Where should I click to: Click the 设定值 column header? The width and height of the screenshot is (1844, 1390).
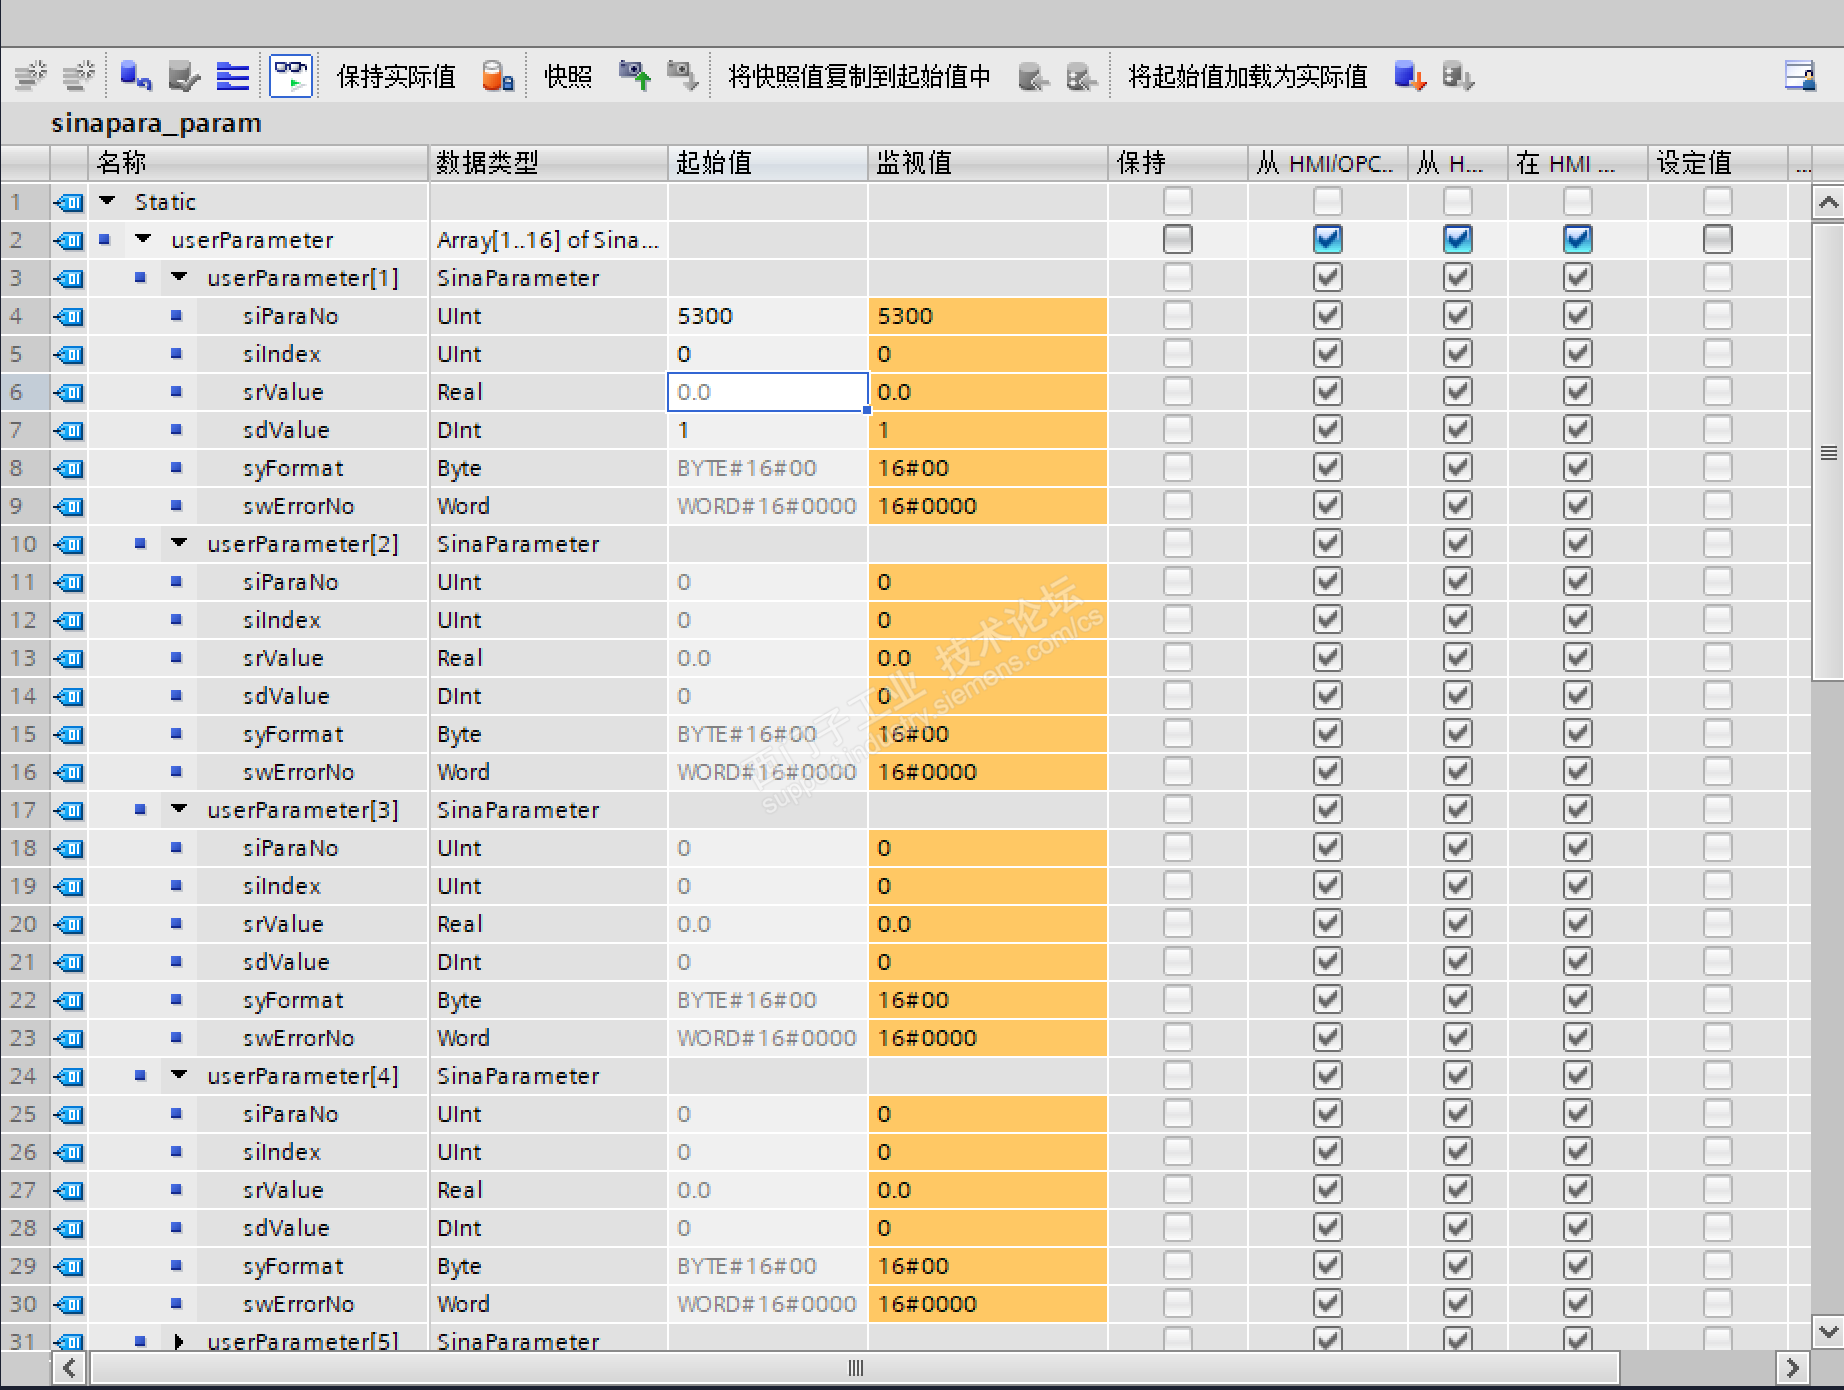1718,163
